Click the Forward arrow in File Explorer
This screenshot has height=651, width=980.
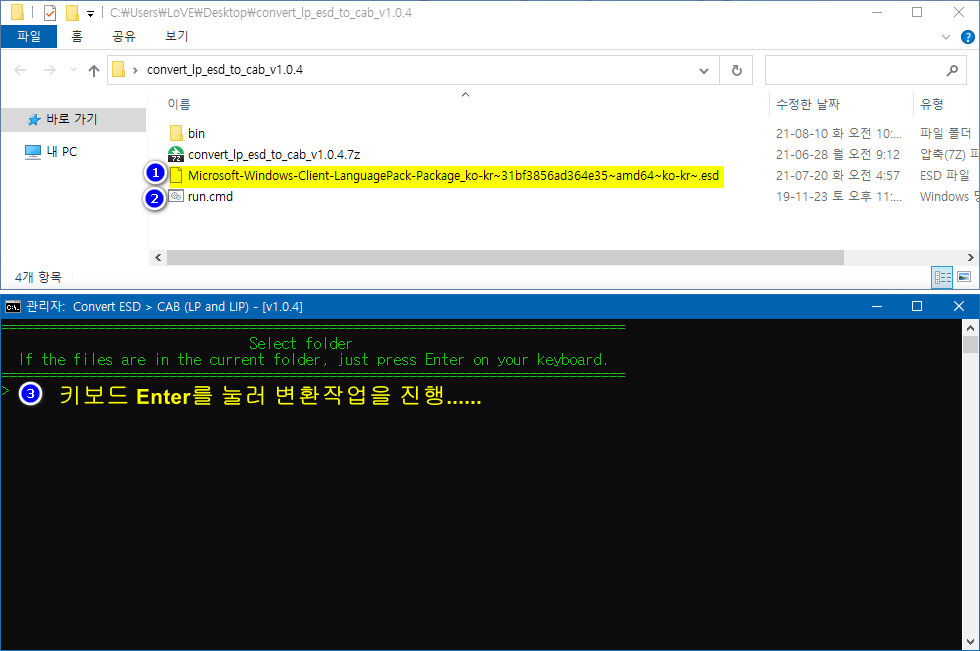(x=49, y=70)
